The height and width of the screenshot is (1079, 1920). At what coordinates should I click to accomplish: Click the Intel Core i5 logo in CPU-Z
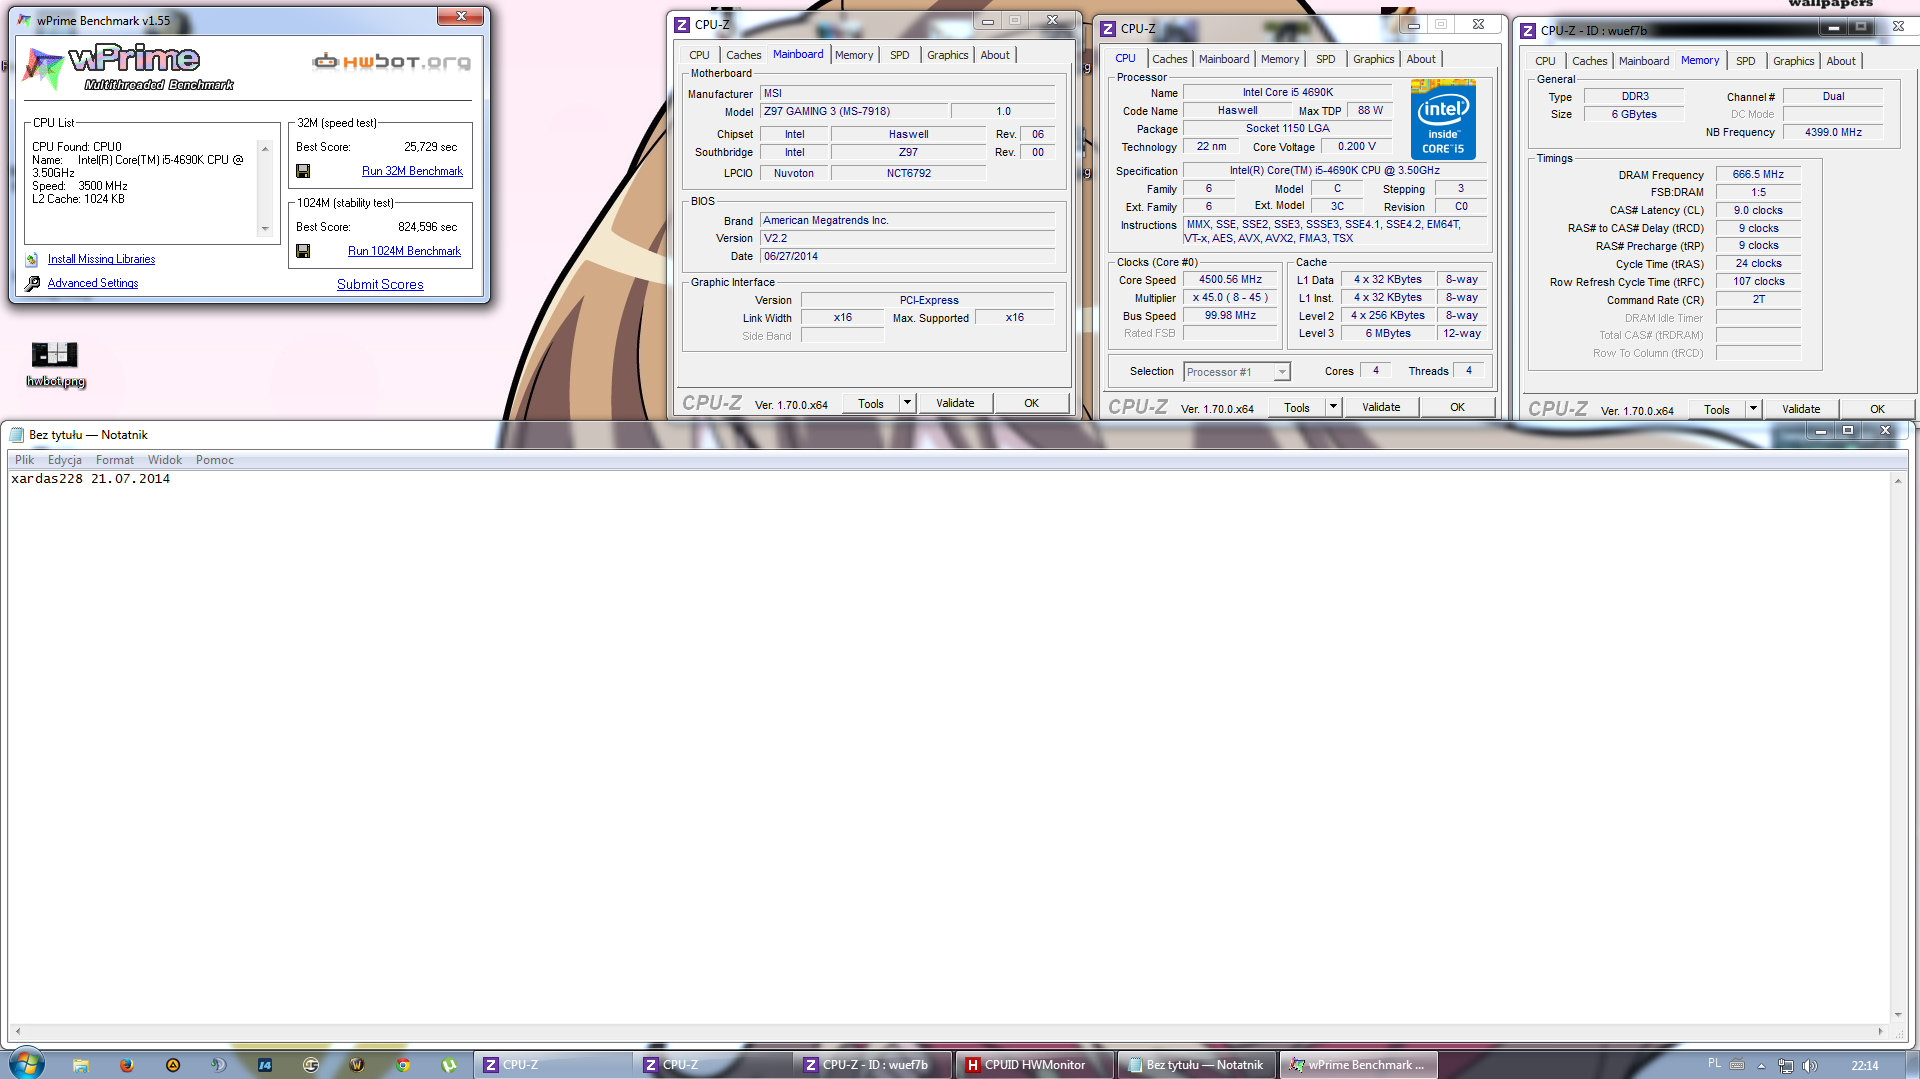(1443, 119)
